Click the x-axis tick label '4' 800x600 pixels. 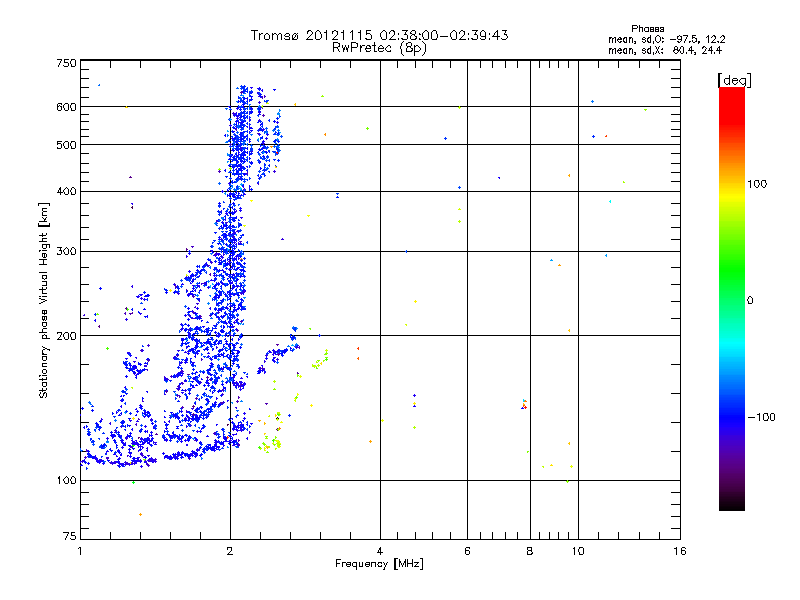tap(380, 551)
